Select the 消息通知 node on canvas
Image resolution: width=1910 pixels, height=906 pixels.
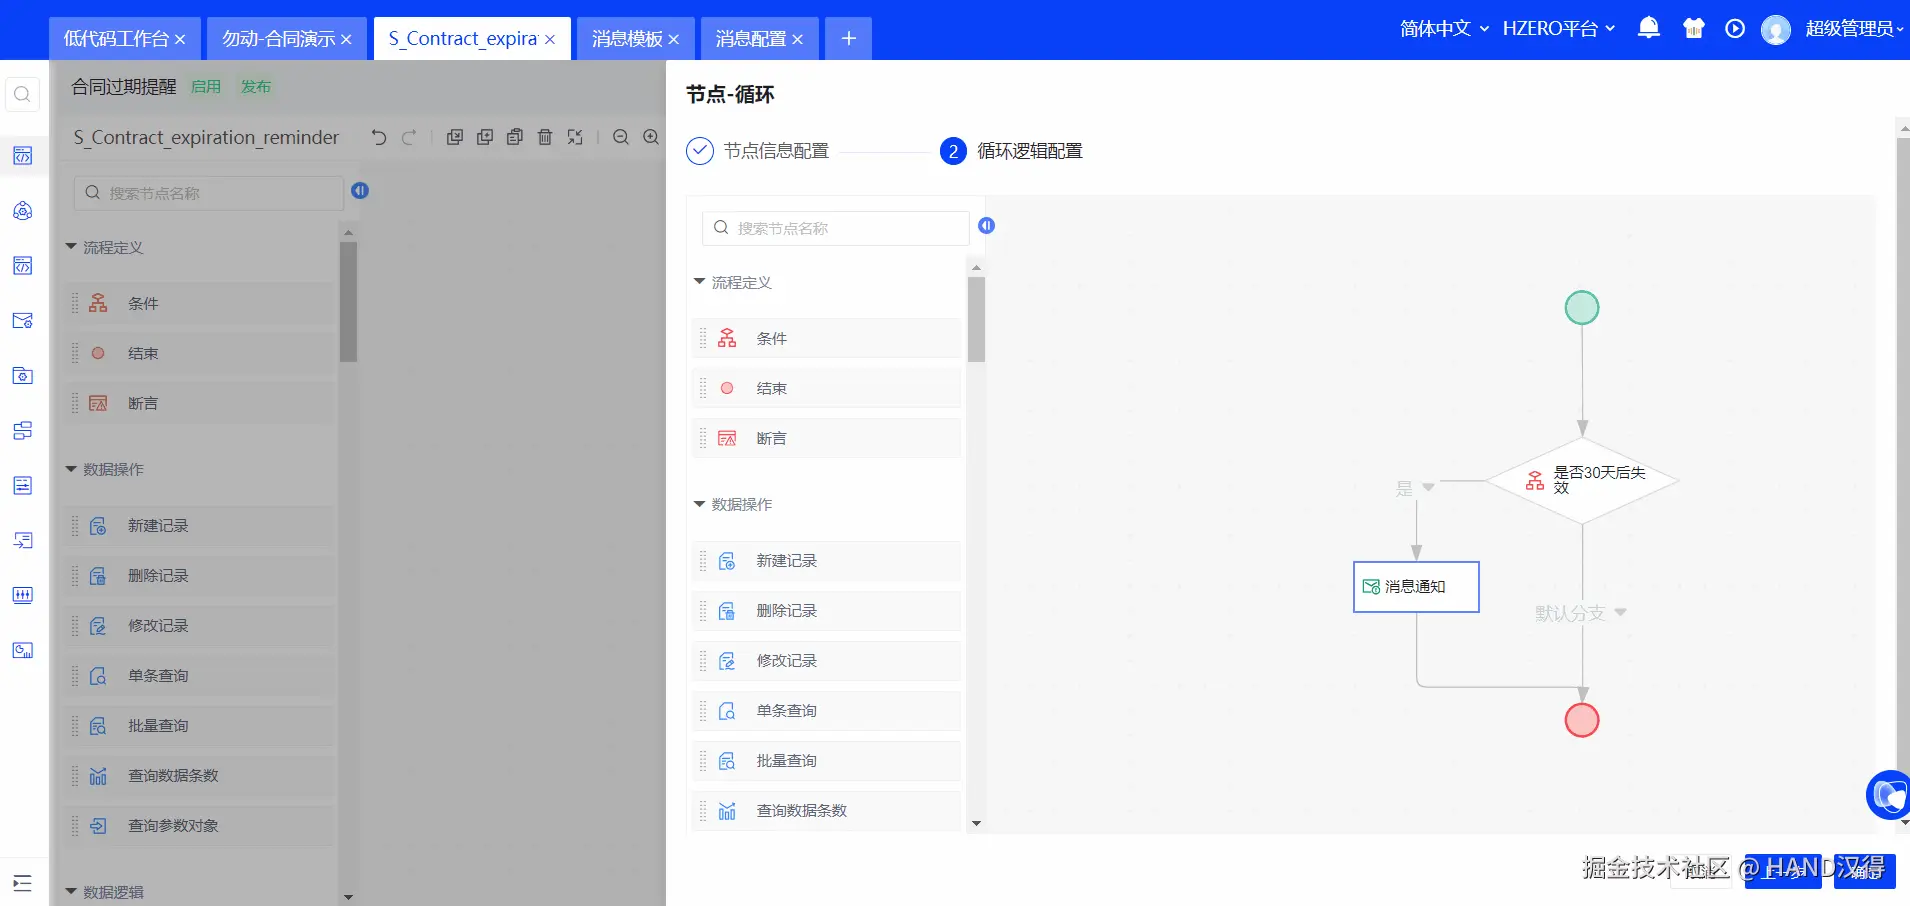(1416, 587)
